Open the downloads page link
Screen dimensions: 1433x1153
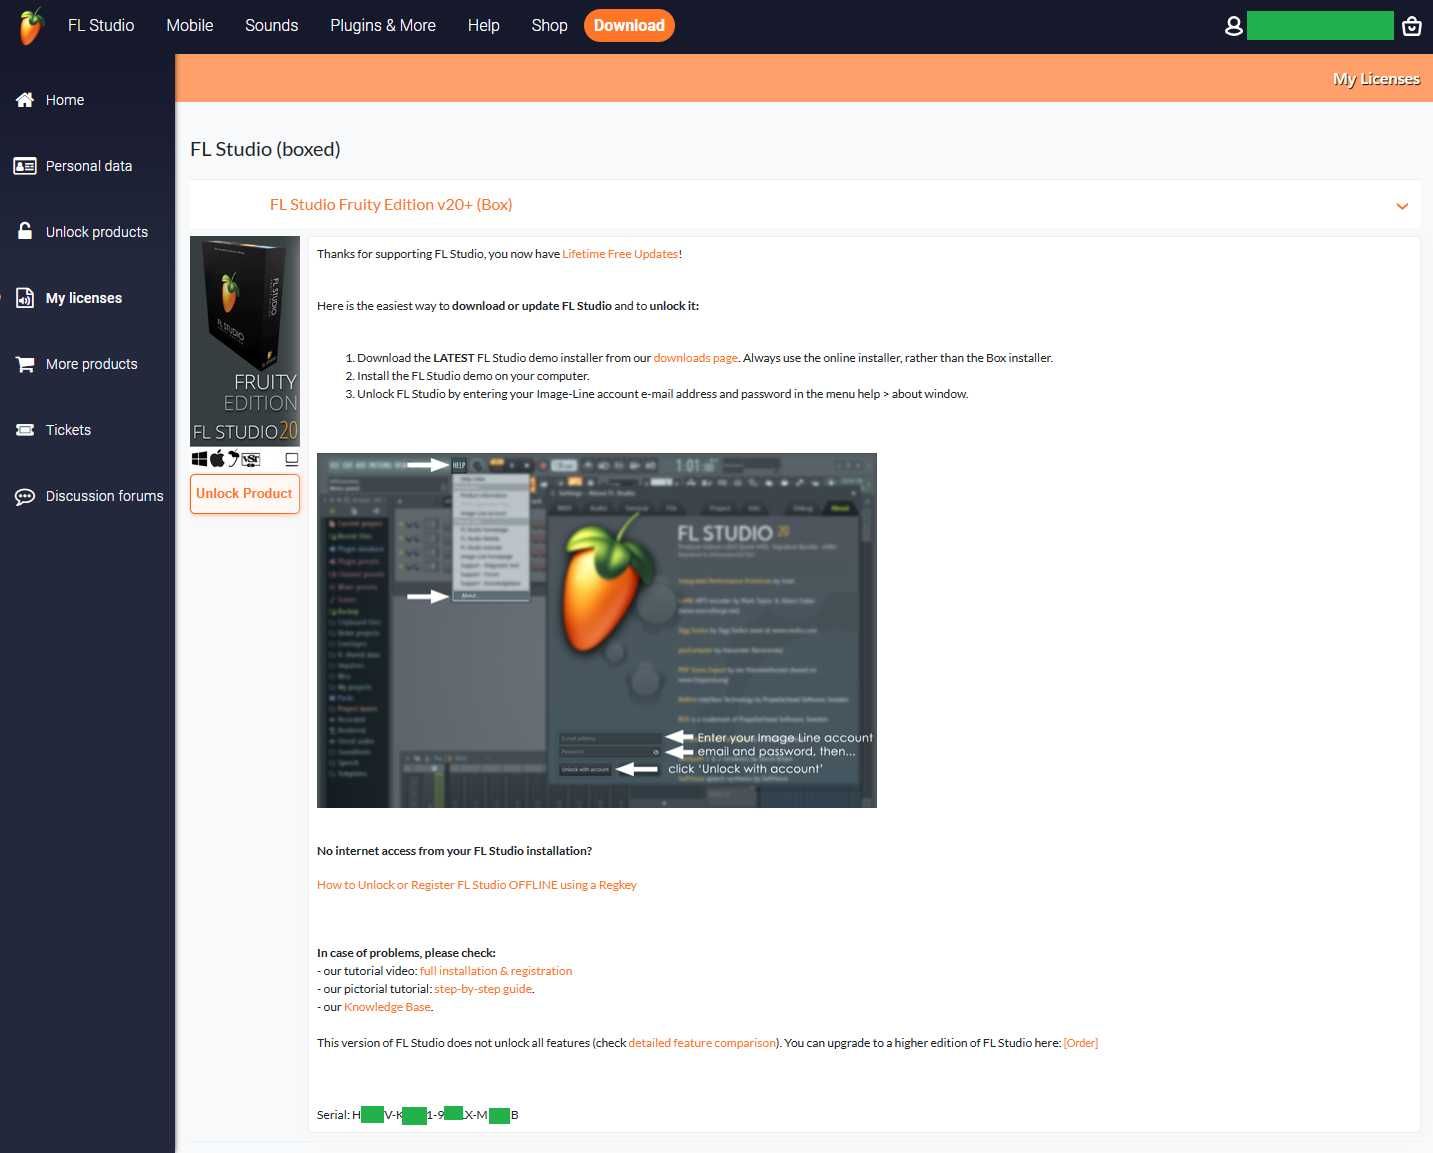695,358
